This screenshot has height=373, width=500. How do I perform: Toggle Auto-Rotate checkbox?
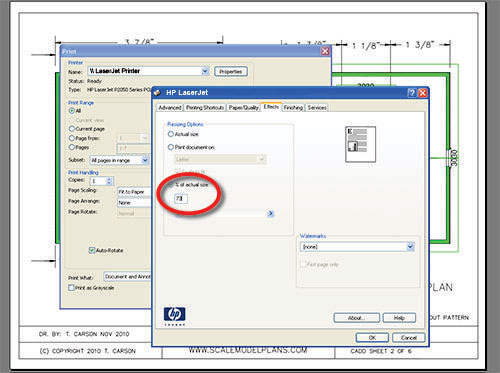tap(92, 250)
